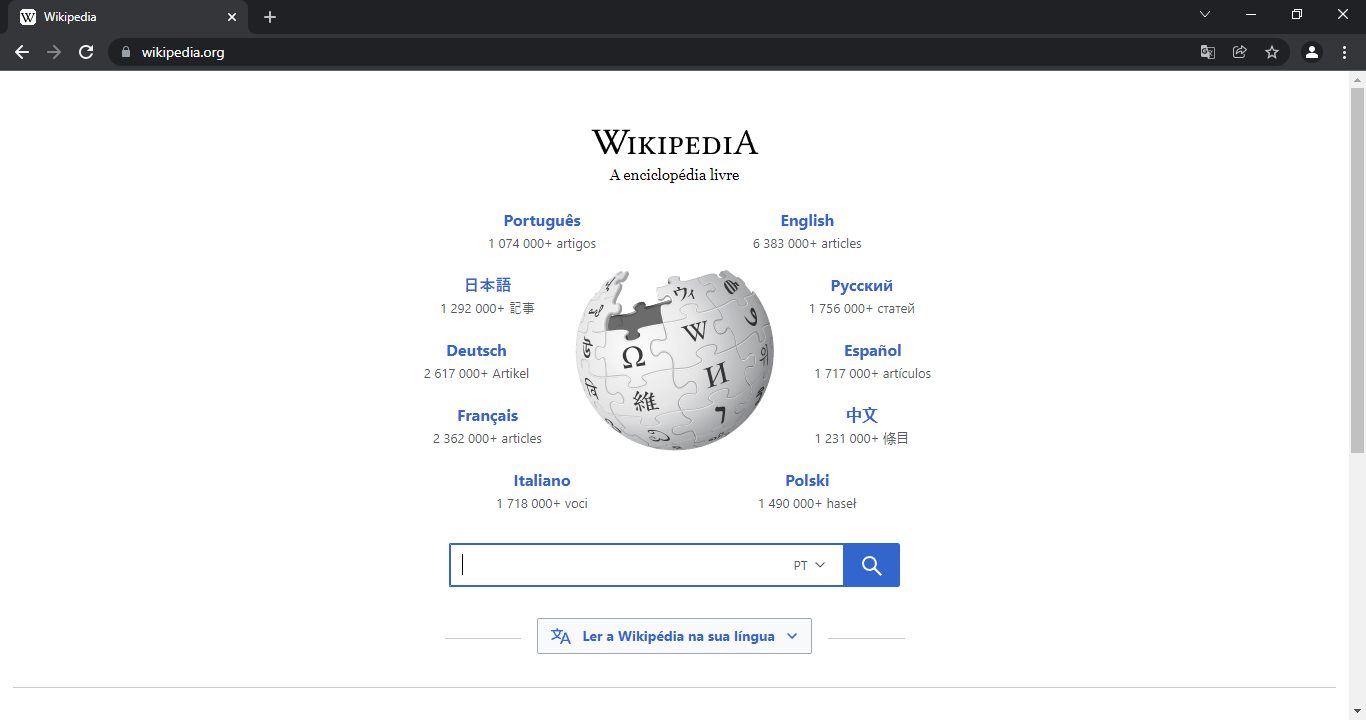This screenshot has width=1366, height=720.
Task: Share this page using the share icon
Action: coord(1240,52)
